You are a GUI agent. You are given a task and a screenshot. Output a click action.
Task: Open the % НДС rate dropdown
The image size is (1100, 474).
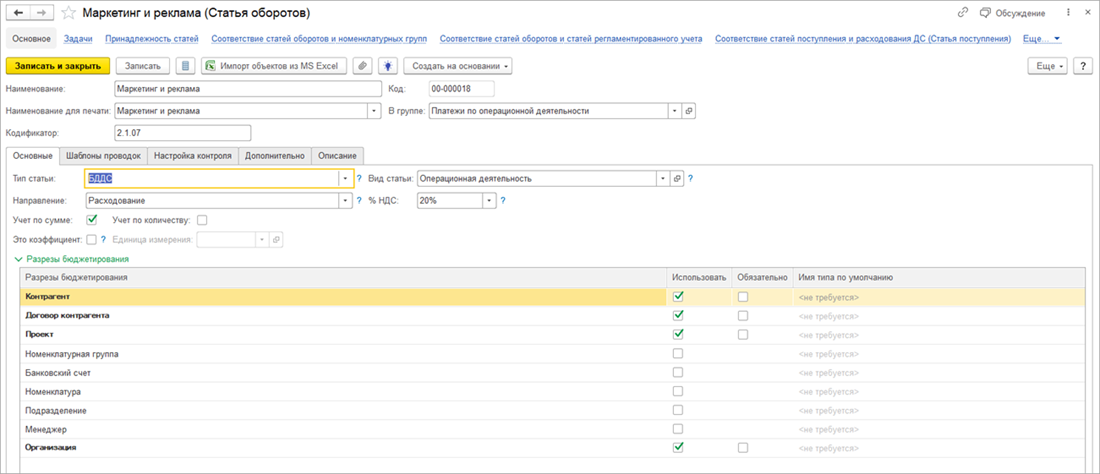pos(489,200)
